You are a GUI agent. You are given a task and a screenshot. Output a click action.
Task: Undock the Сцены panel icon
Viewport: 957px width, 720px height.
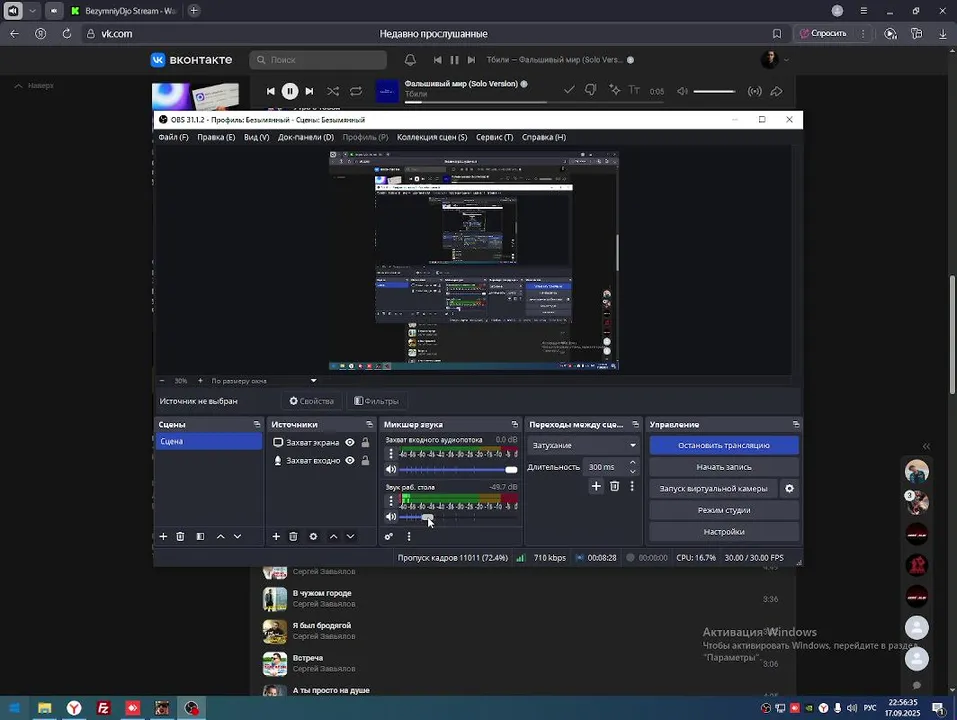click(257, 424)
